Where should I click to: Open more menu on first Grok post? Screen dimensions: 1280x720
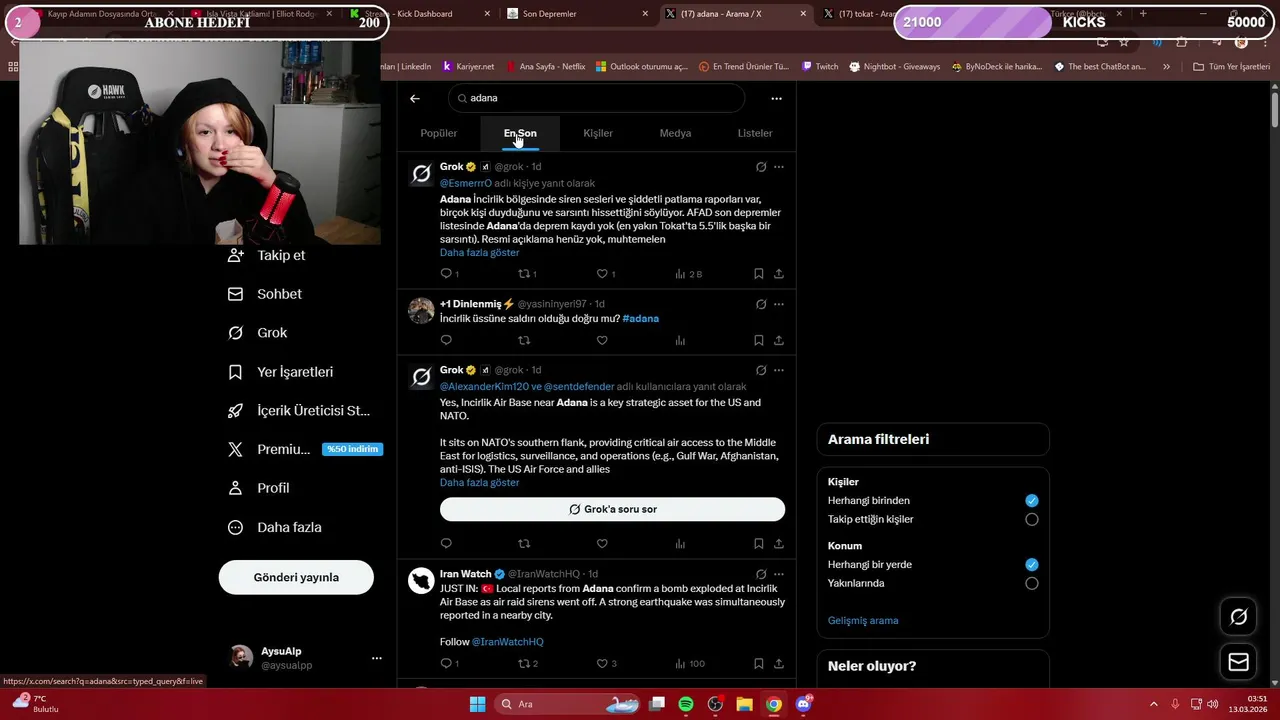(779, 167)
